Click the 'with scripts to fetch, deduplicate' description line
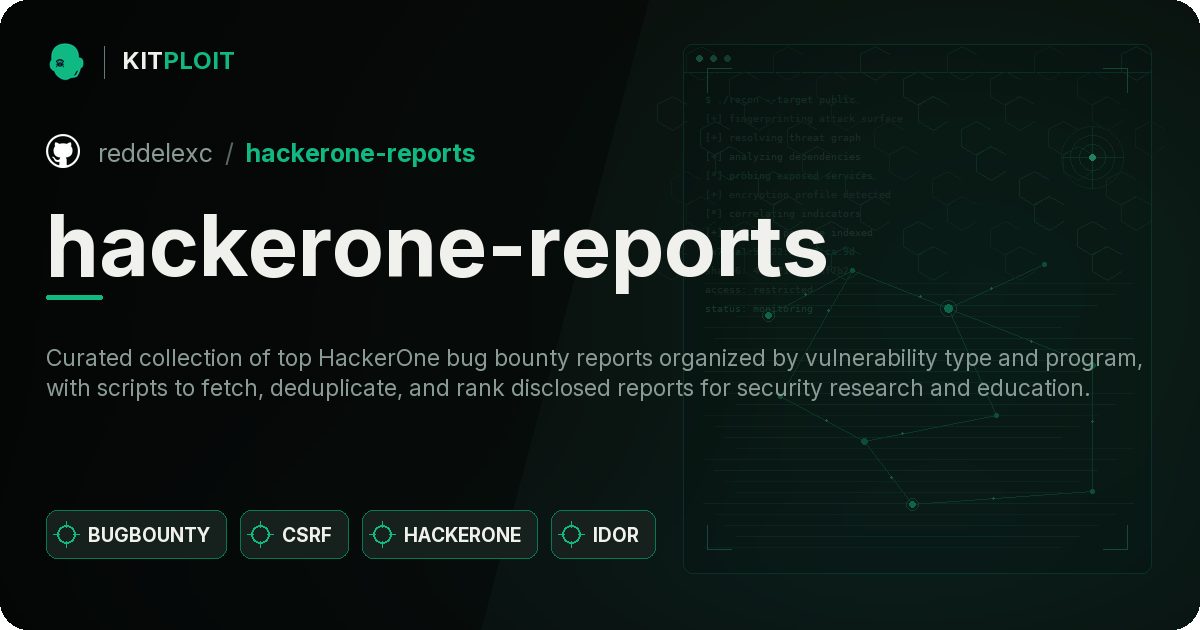The width and height of the screenshot is (1200, 630). pyautogui.click(x=568, y=389)
